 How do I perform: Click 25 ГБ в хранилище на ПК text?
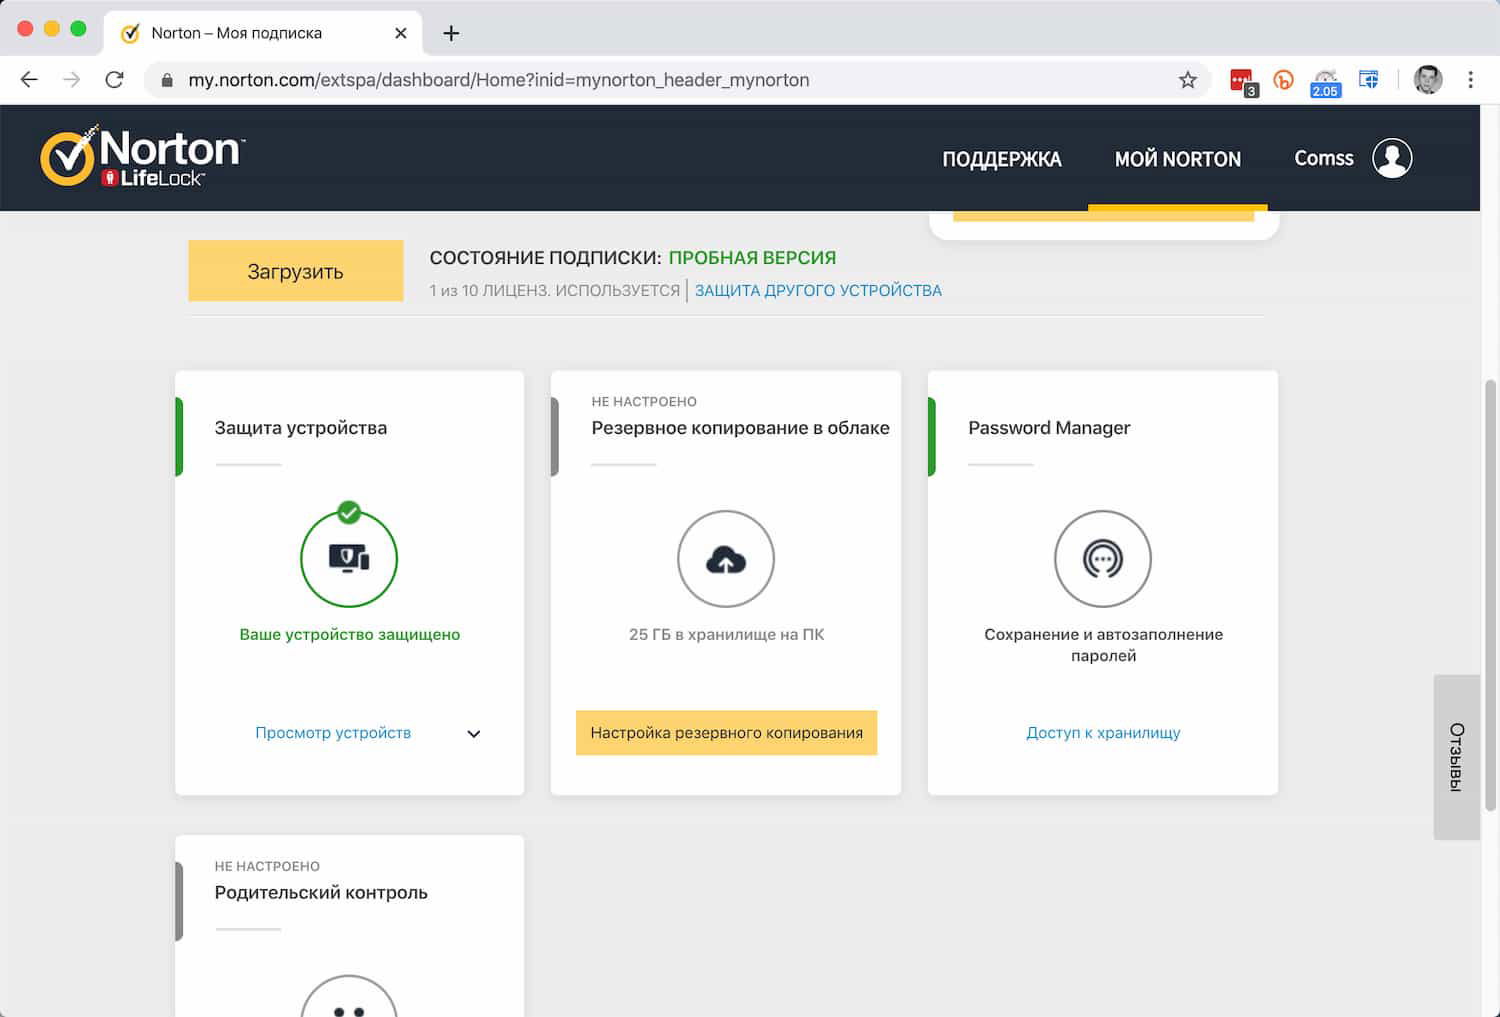click(x=726, y=635)
